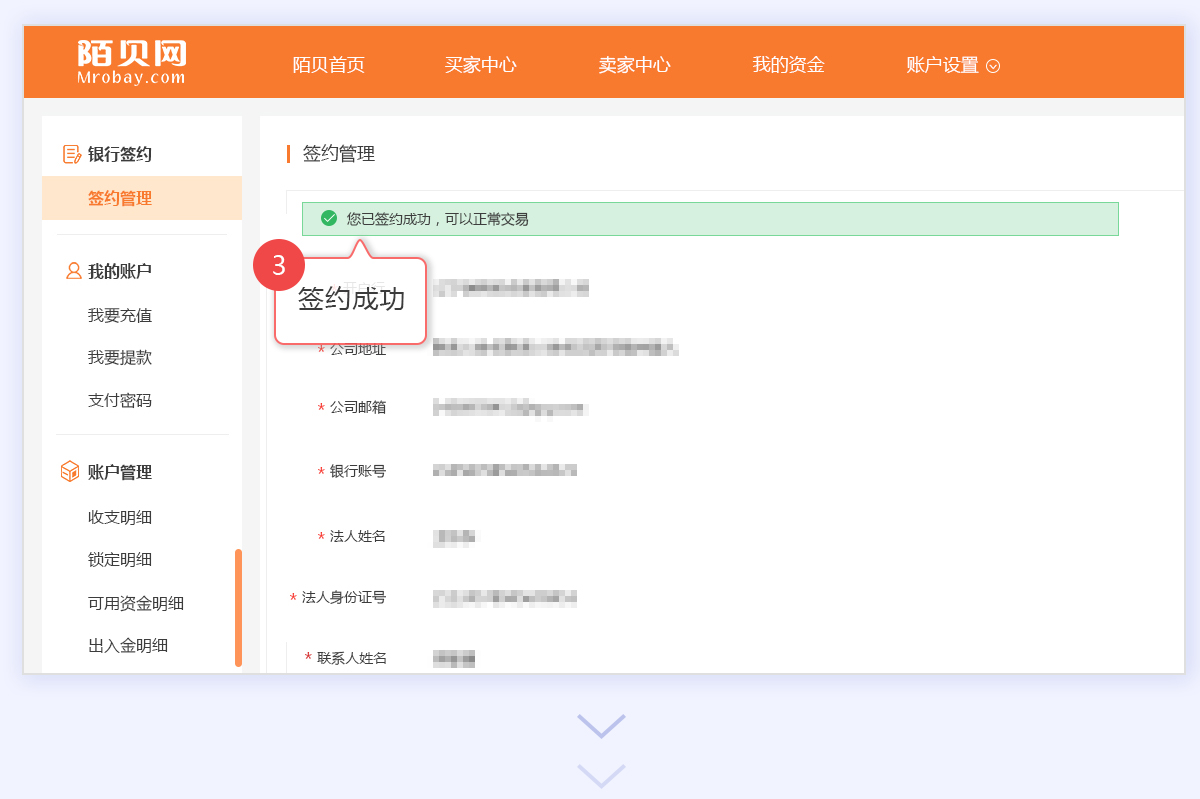This screenshot has width=1200, height=799.
Task: Click the green success checkmark icon
Action: (329, 218)
